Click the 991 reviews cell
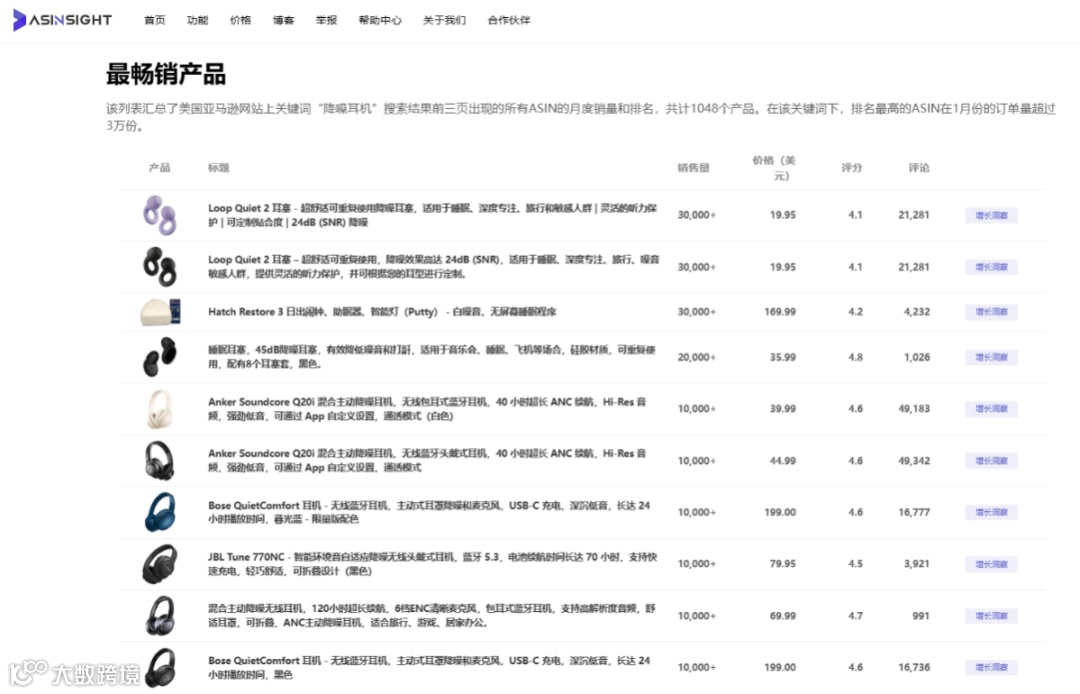The width and height of the screenshot is (1080, 694). 921,616
